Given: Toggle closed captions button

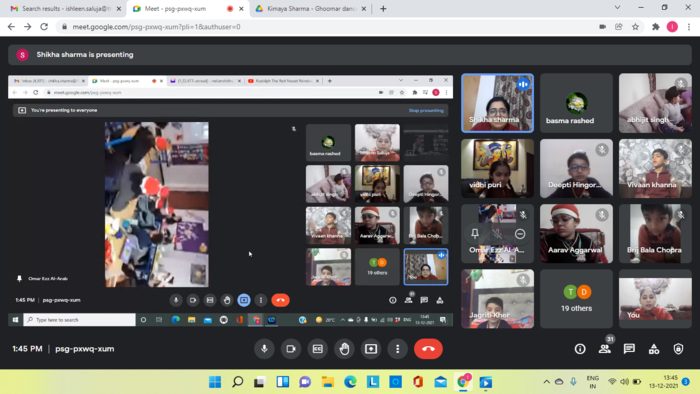Looking at the screenshot, I should pos(317,349).
